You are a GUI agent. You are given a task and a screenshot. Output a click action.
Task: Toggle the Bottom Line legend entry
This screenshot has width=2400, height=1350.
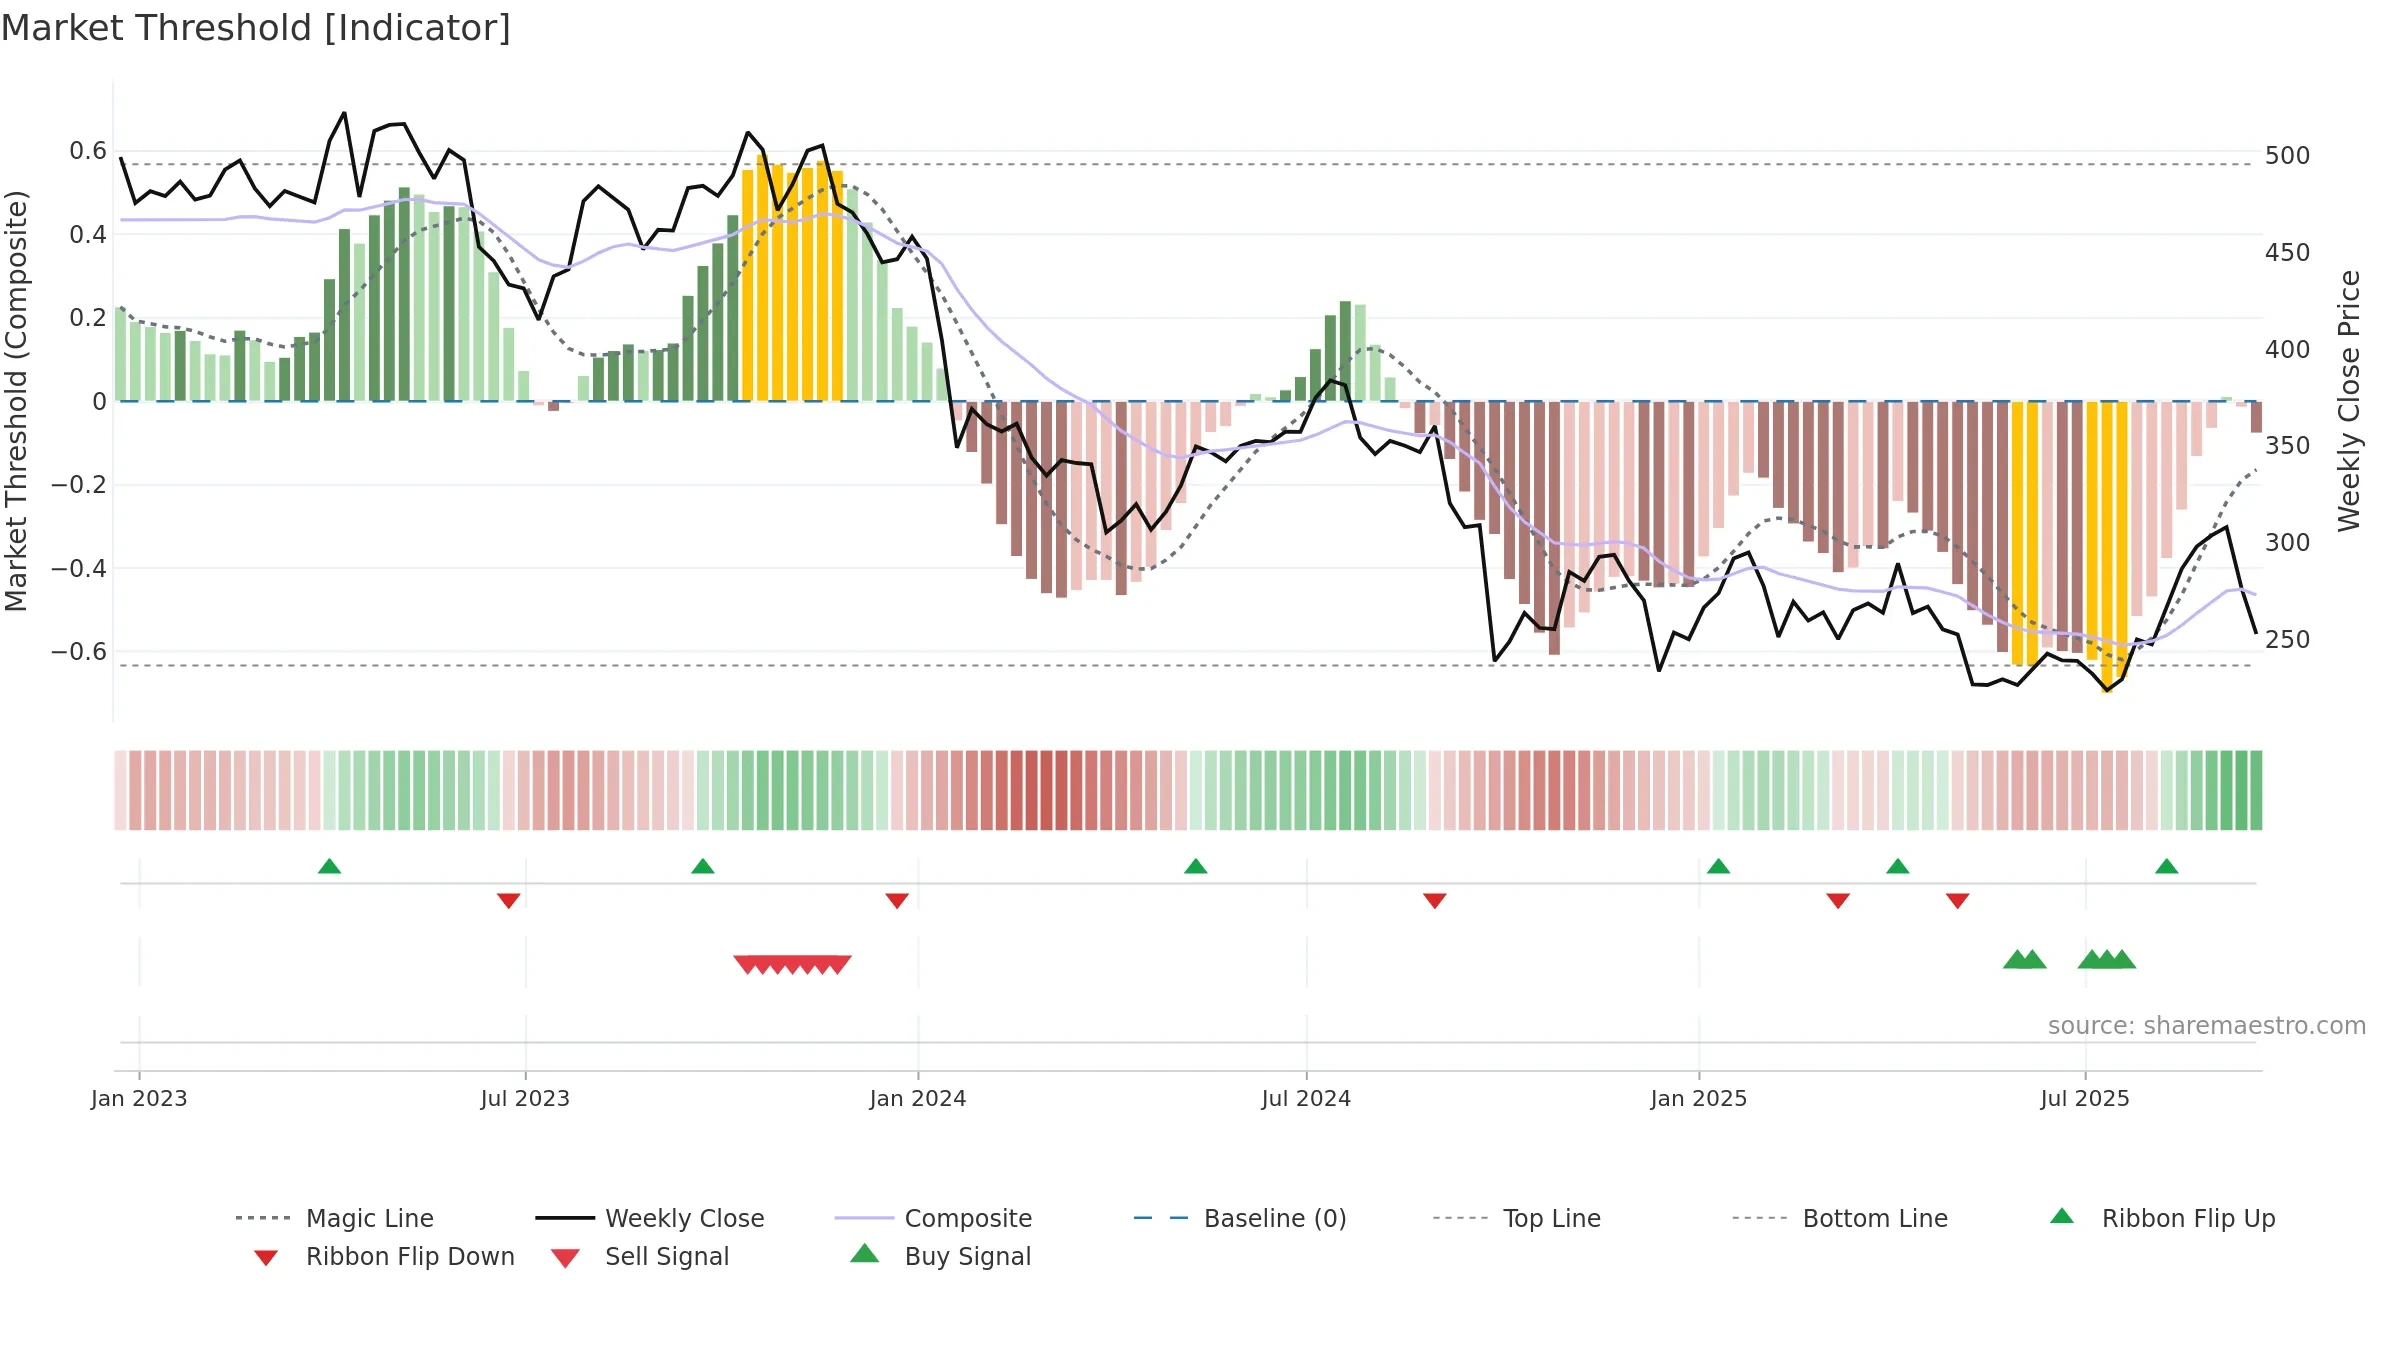1840,1218
